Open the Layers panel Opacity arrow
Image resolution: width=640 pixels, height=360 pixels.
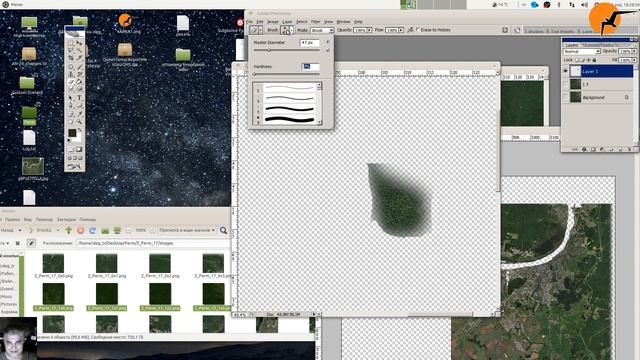click(634, 51)
